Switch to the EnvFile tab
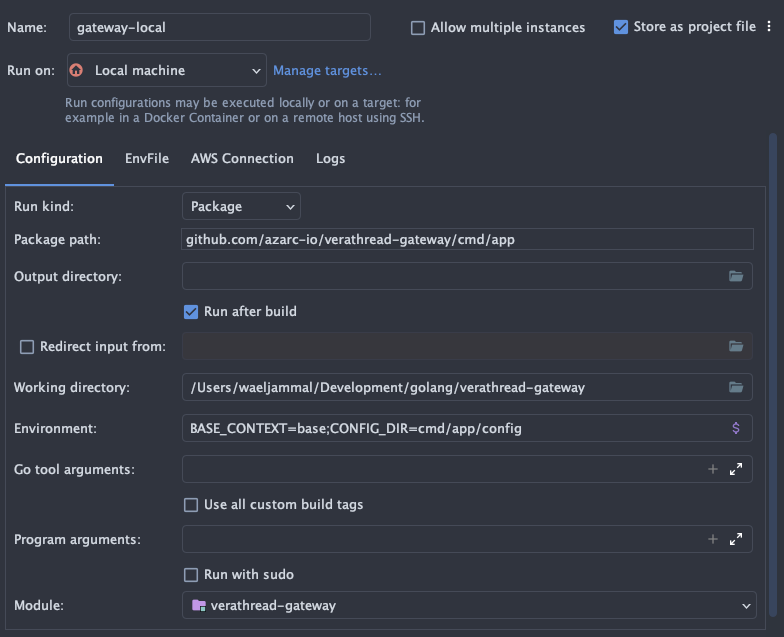This screenshot has width=784, height=637. pos(146,158)
